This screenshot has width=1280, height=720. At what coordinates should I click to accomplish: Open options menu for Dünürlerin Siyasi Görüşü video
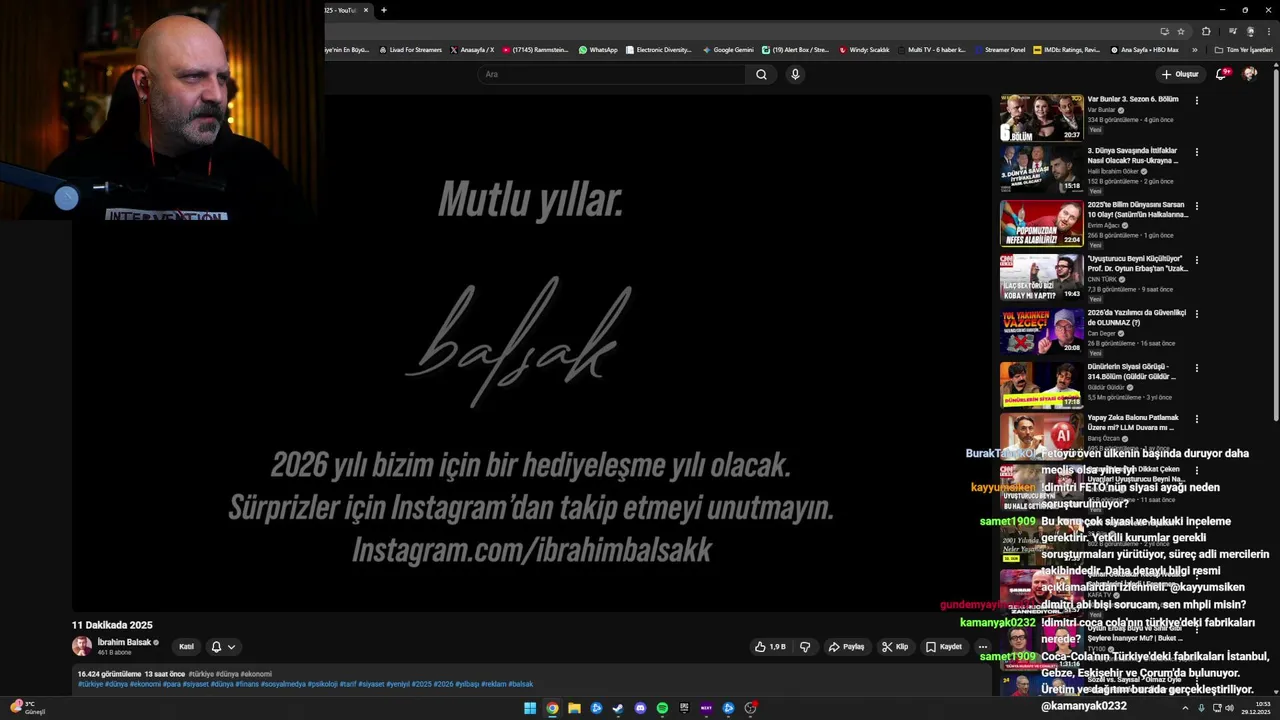click(1196, 368)
